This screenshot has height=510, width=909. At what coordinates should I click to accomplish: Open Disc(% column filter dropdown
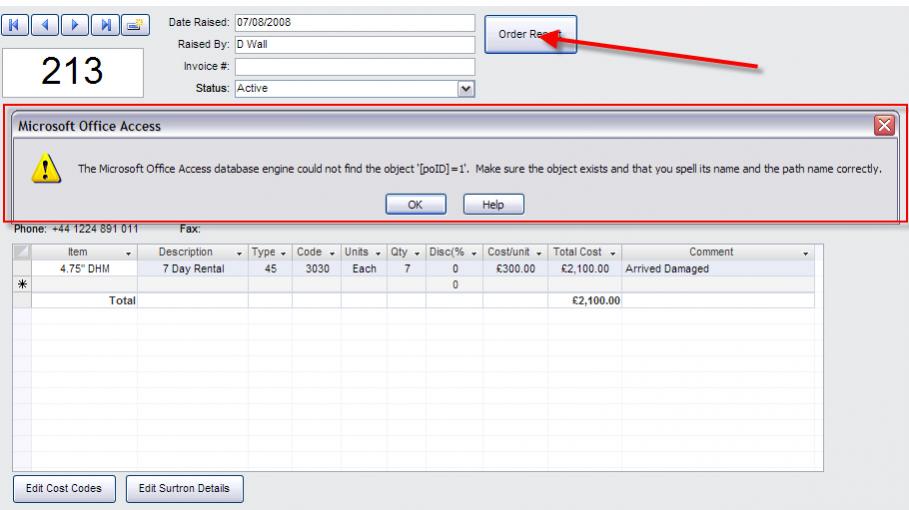474,253
